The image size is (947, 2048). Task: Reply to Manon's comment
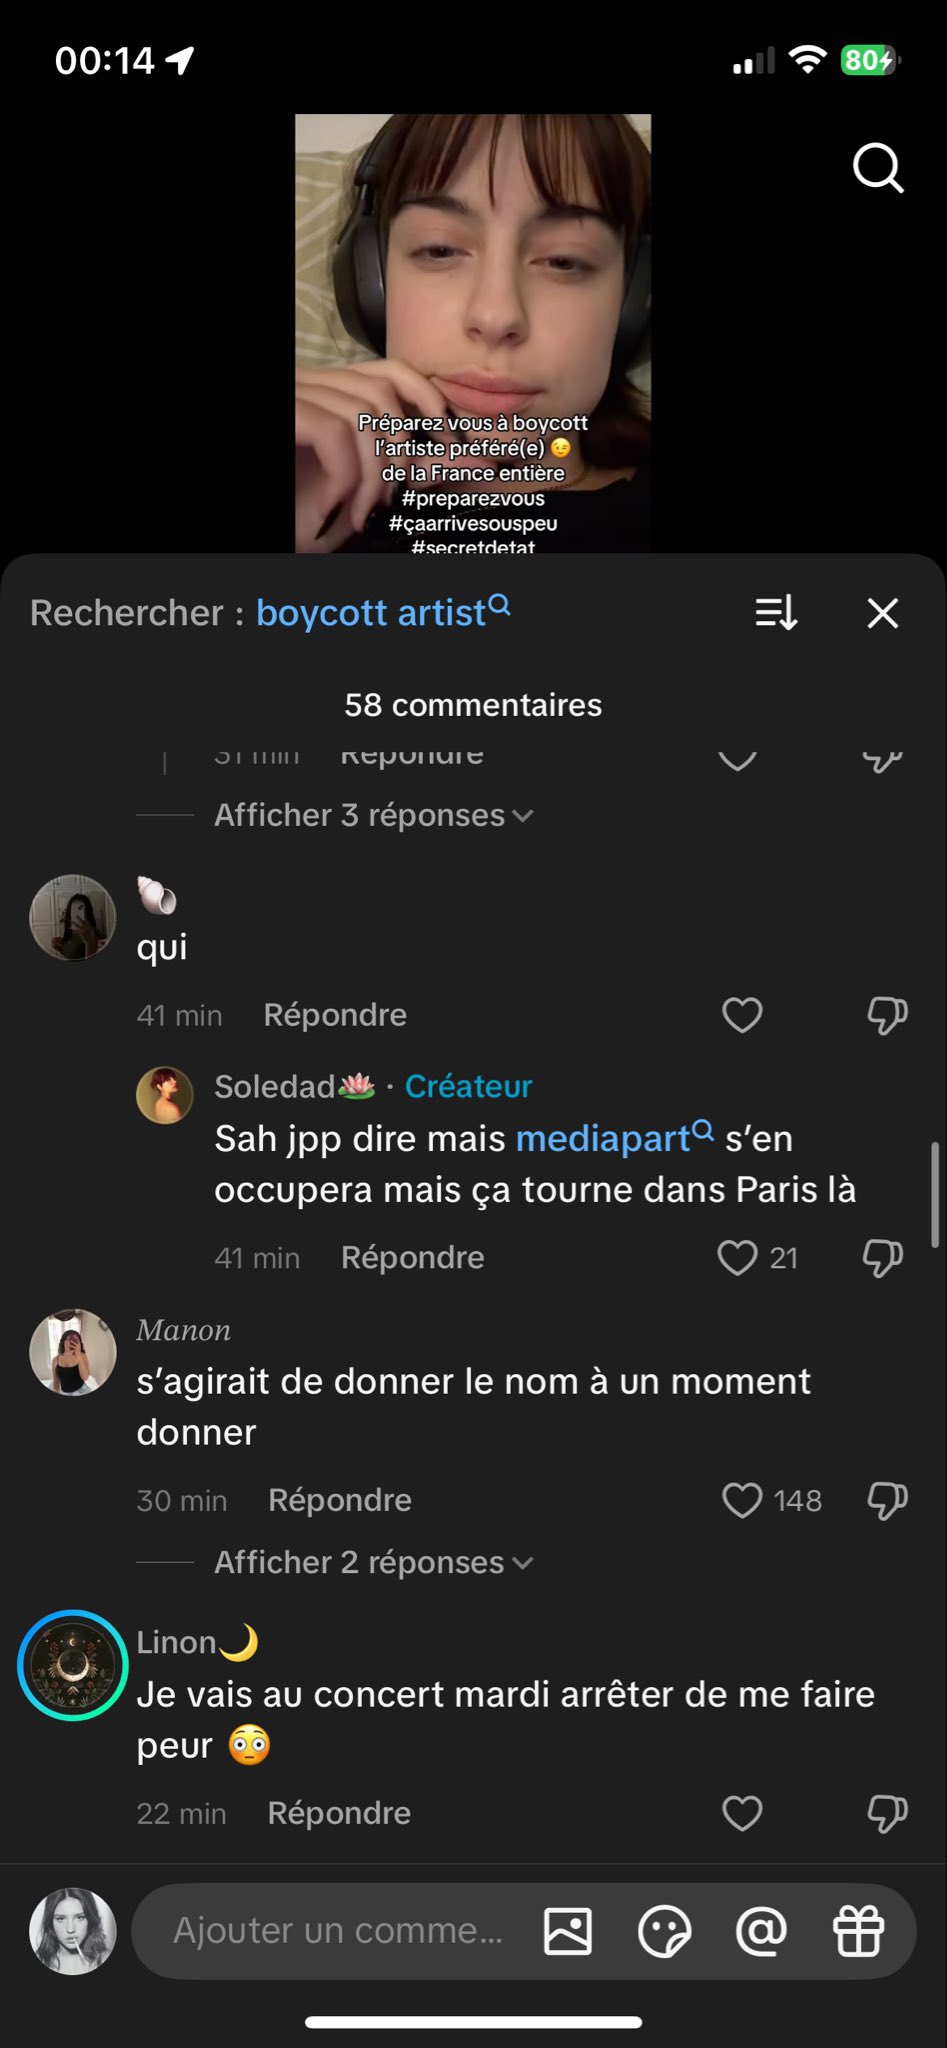click(x=340, y=1500)
